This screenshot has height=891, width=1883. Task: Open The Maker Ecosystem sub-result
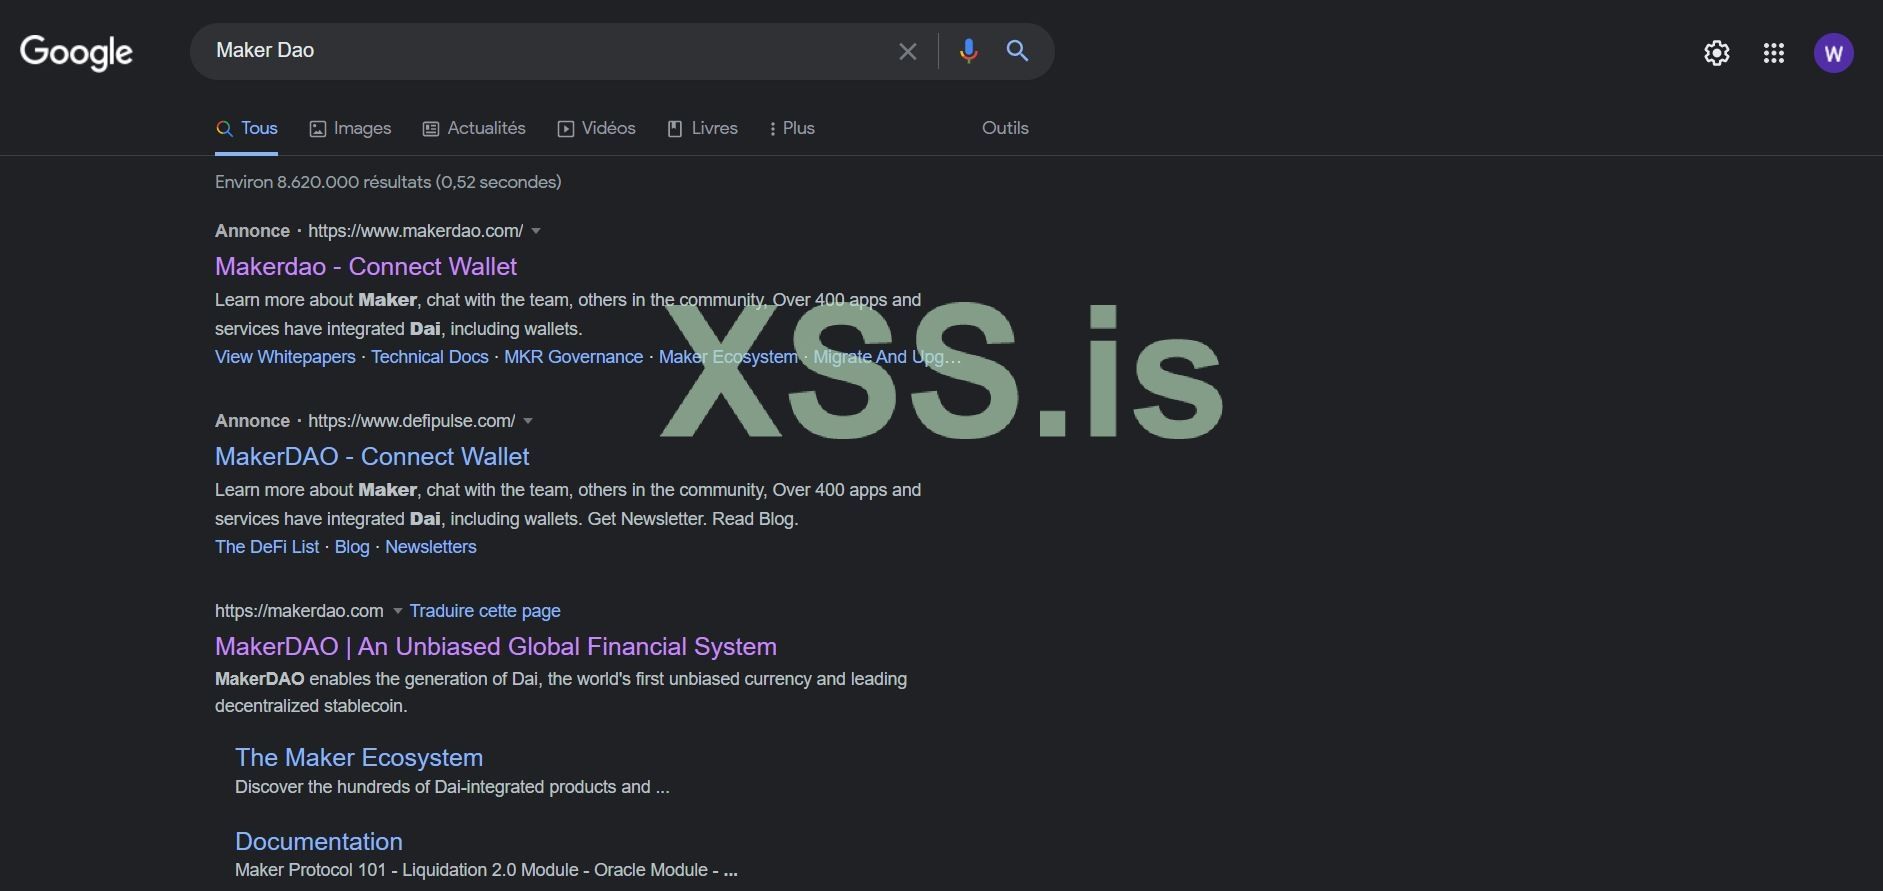[x=359, y=757]
